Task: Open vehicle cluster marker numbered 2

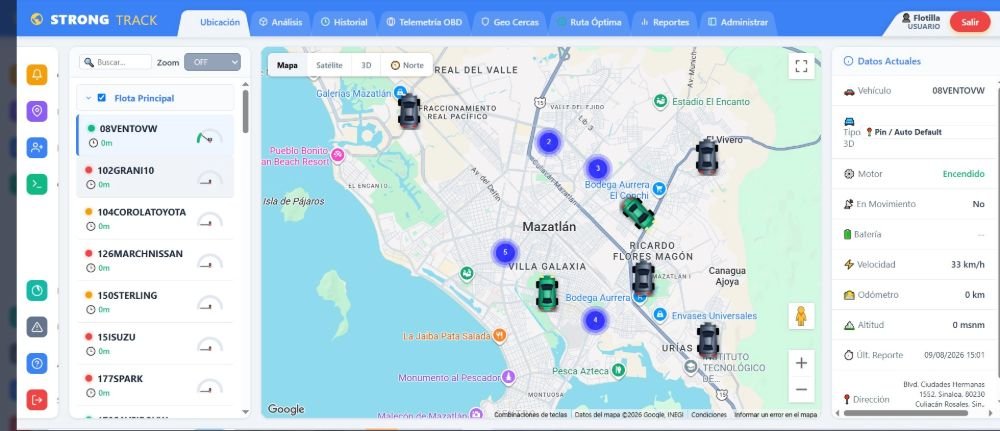Action: (548, 142)
